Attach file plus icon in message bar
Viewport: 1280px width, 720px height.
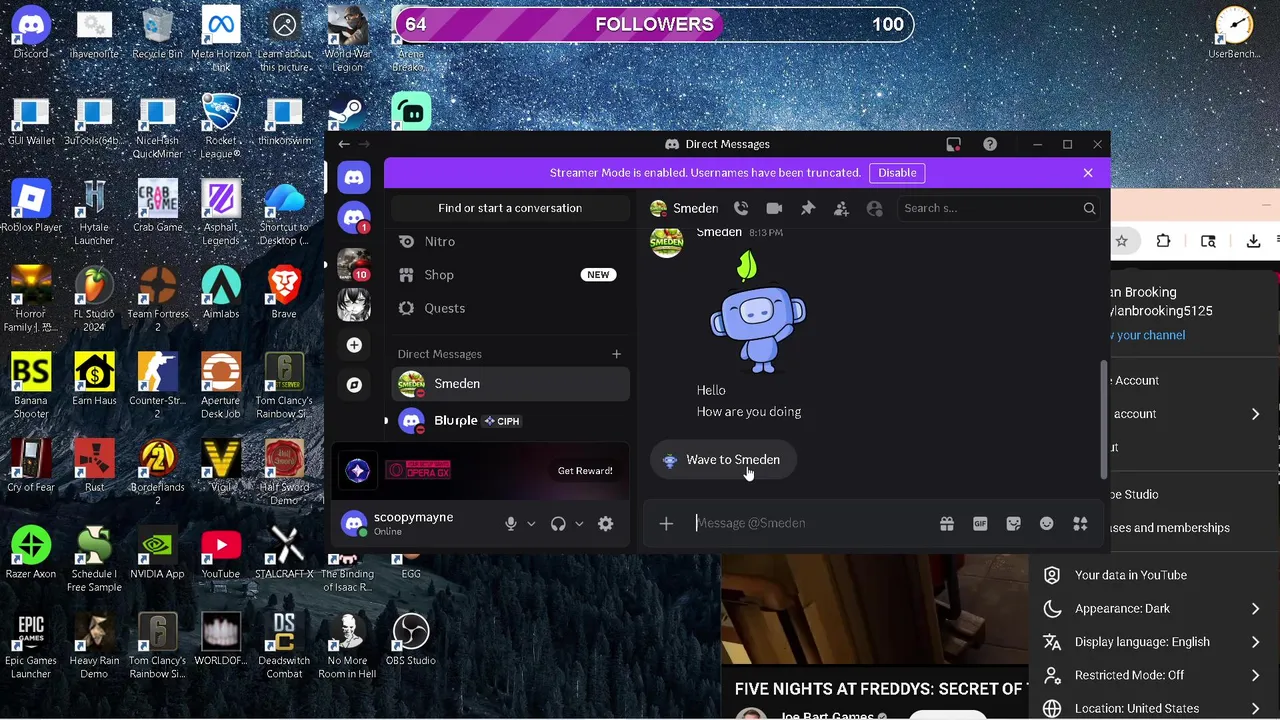[666, 523]
